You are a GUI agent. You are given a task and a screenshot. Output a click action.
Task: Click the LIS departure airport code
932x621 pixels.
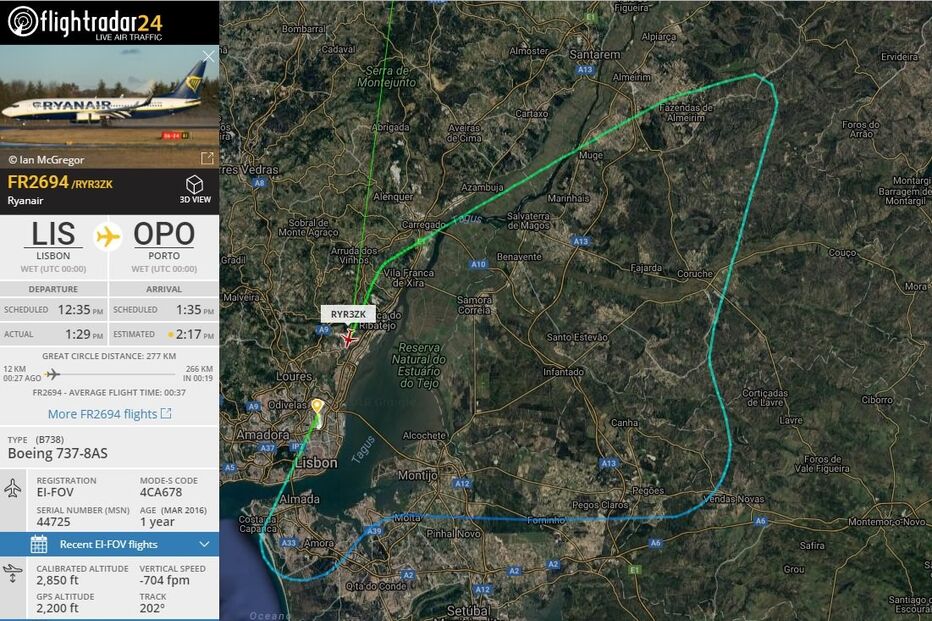click(53, 234)
